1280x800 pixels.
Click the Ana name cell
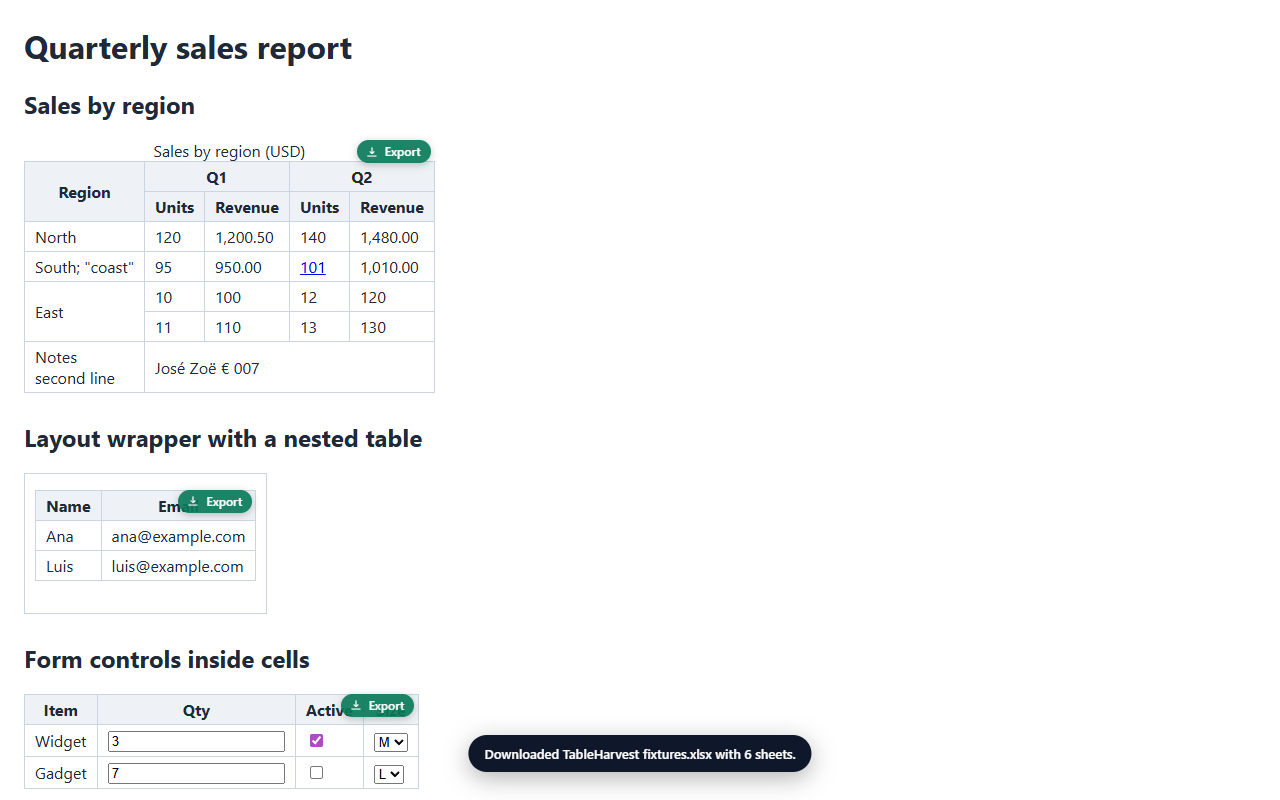(69, 536)
